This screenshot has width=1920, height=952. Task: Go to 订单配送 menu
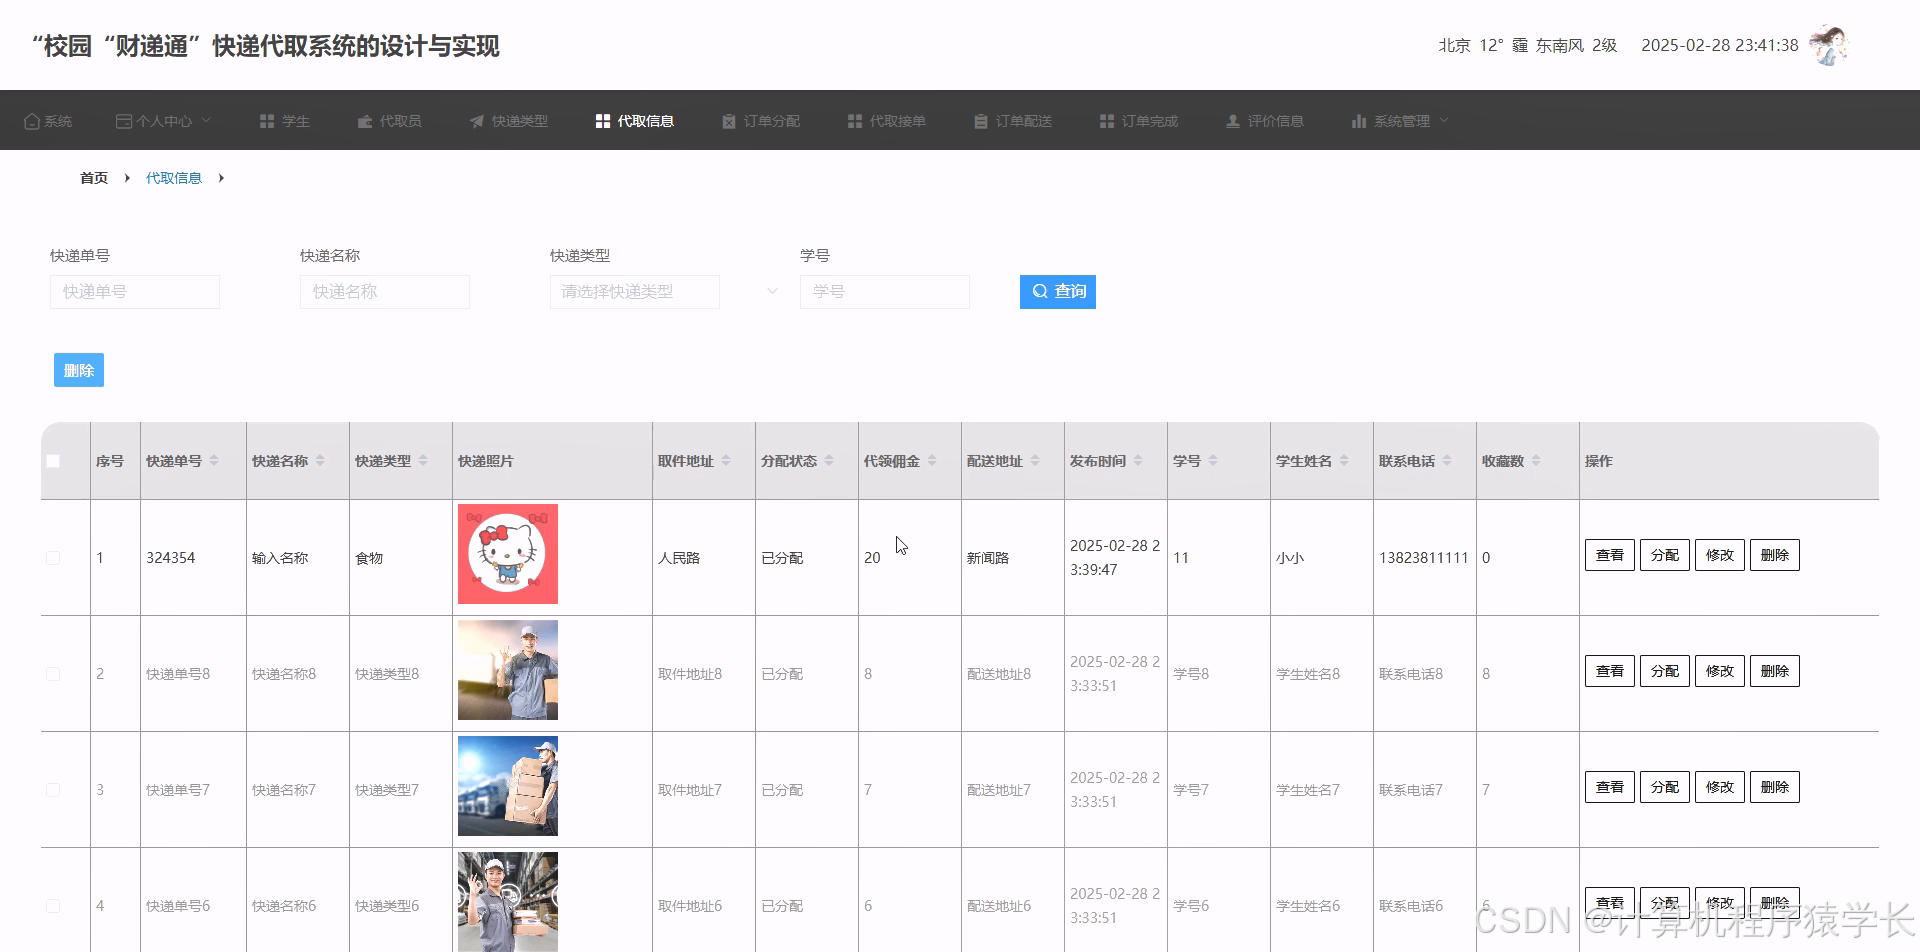1013,121
